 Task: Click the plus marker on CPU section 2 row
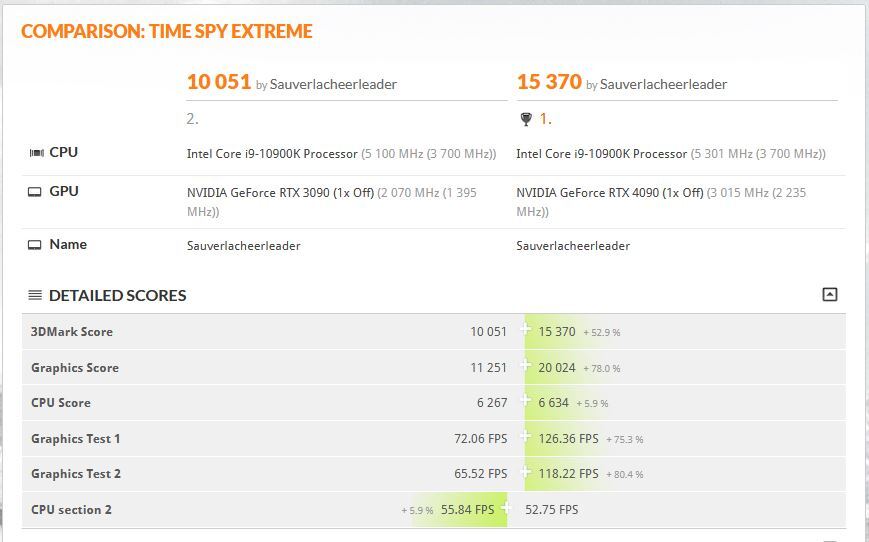506,508
